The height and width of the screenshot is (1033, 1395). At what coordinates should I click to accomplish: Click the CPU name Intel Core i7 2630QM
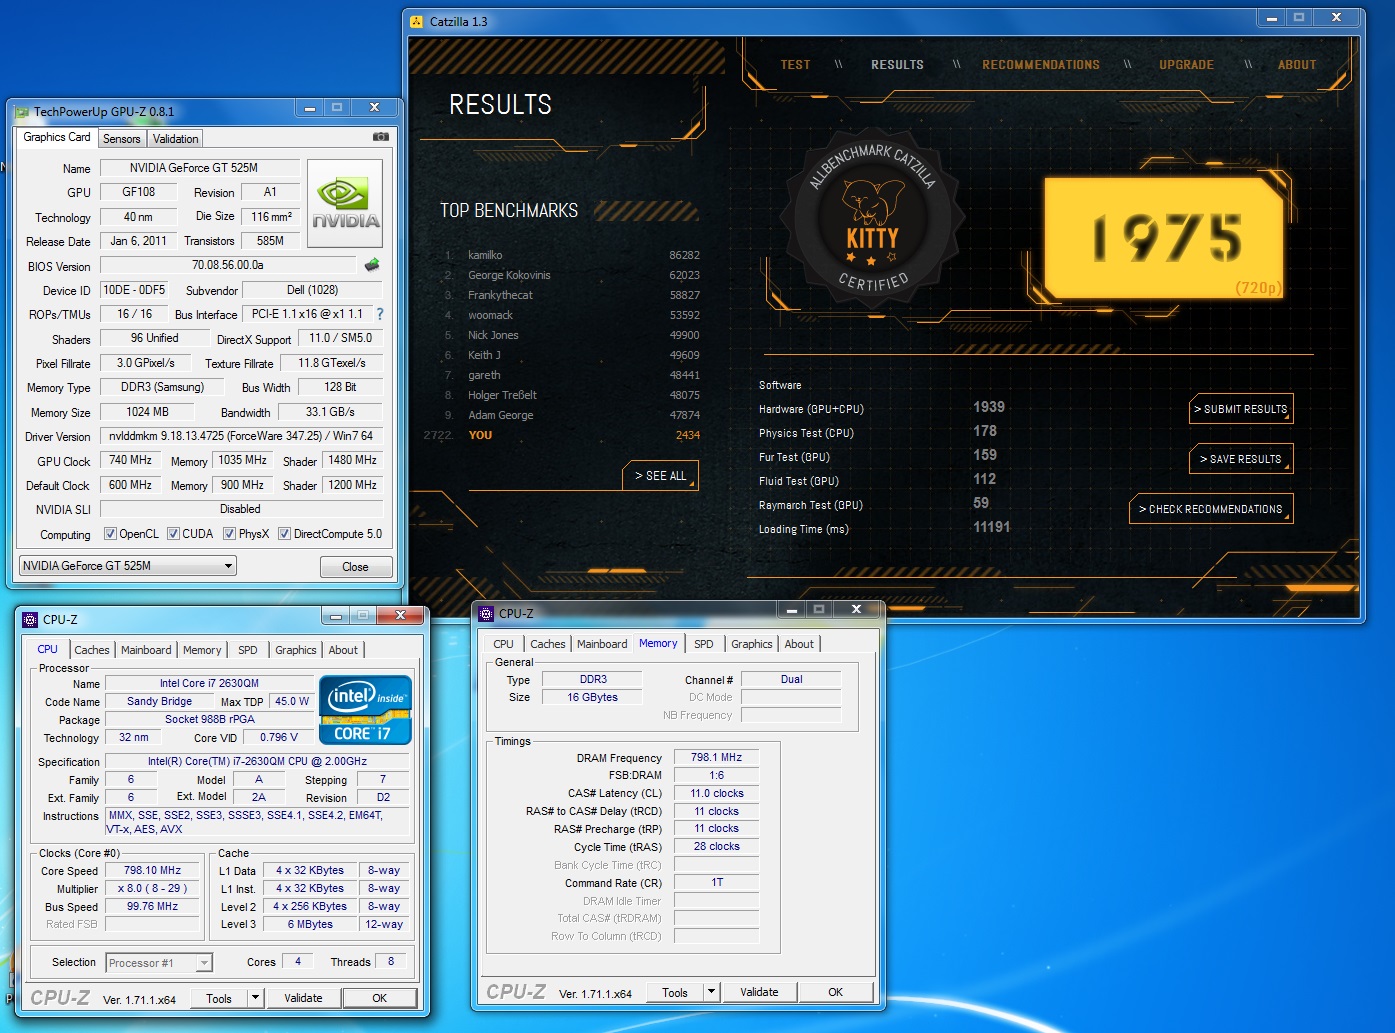click(209, 683)
